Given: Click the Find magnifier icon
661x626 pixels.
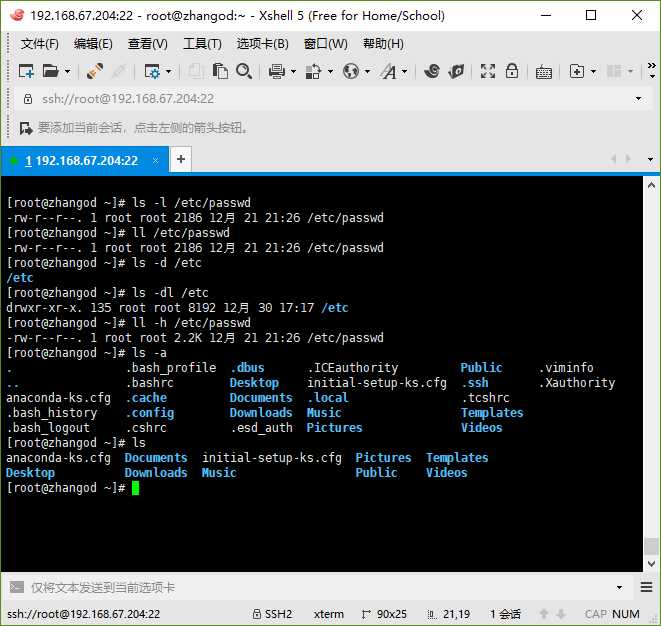Looking at the screenshot, I should point(245,71).
